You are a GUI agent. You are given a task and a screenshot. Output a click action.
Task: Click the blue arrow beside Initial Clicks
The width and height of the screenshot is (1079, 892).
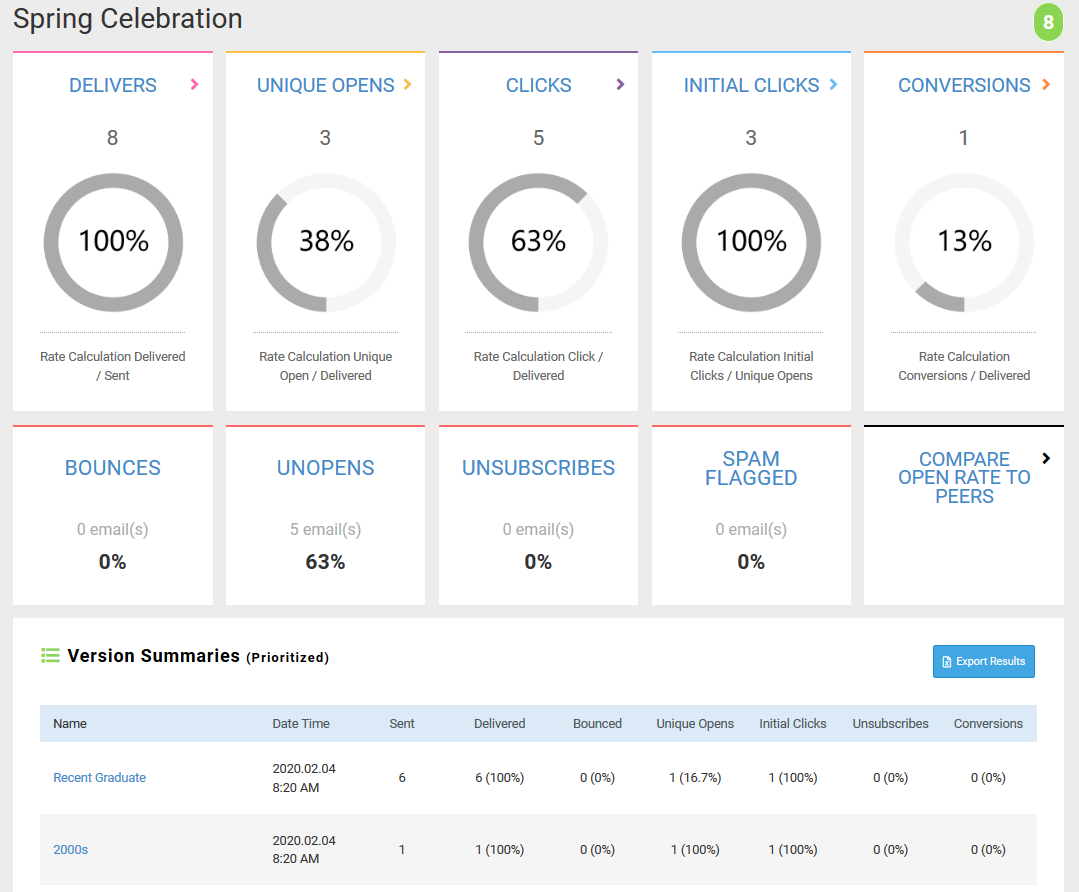(833, 85)
